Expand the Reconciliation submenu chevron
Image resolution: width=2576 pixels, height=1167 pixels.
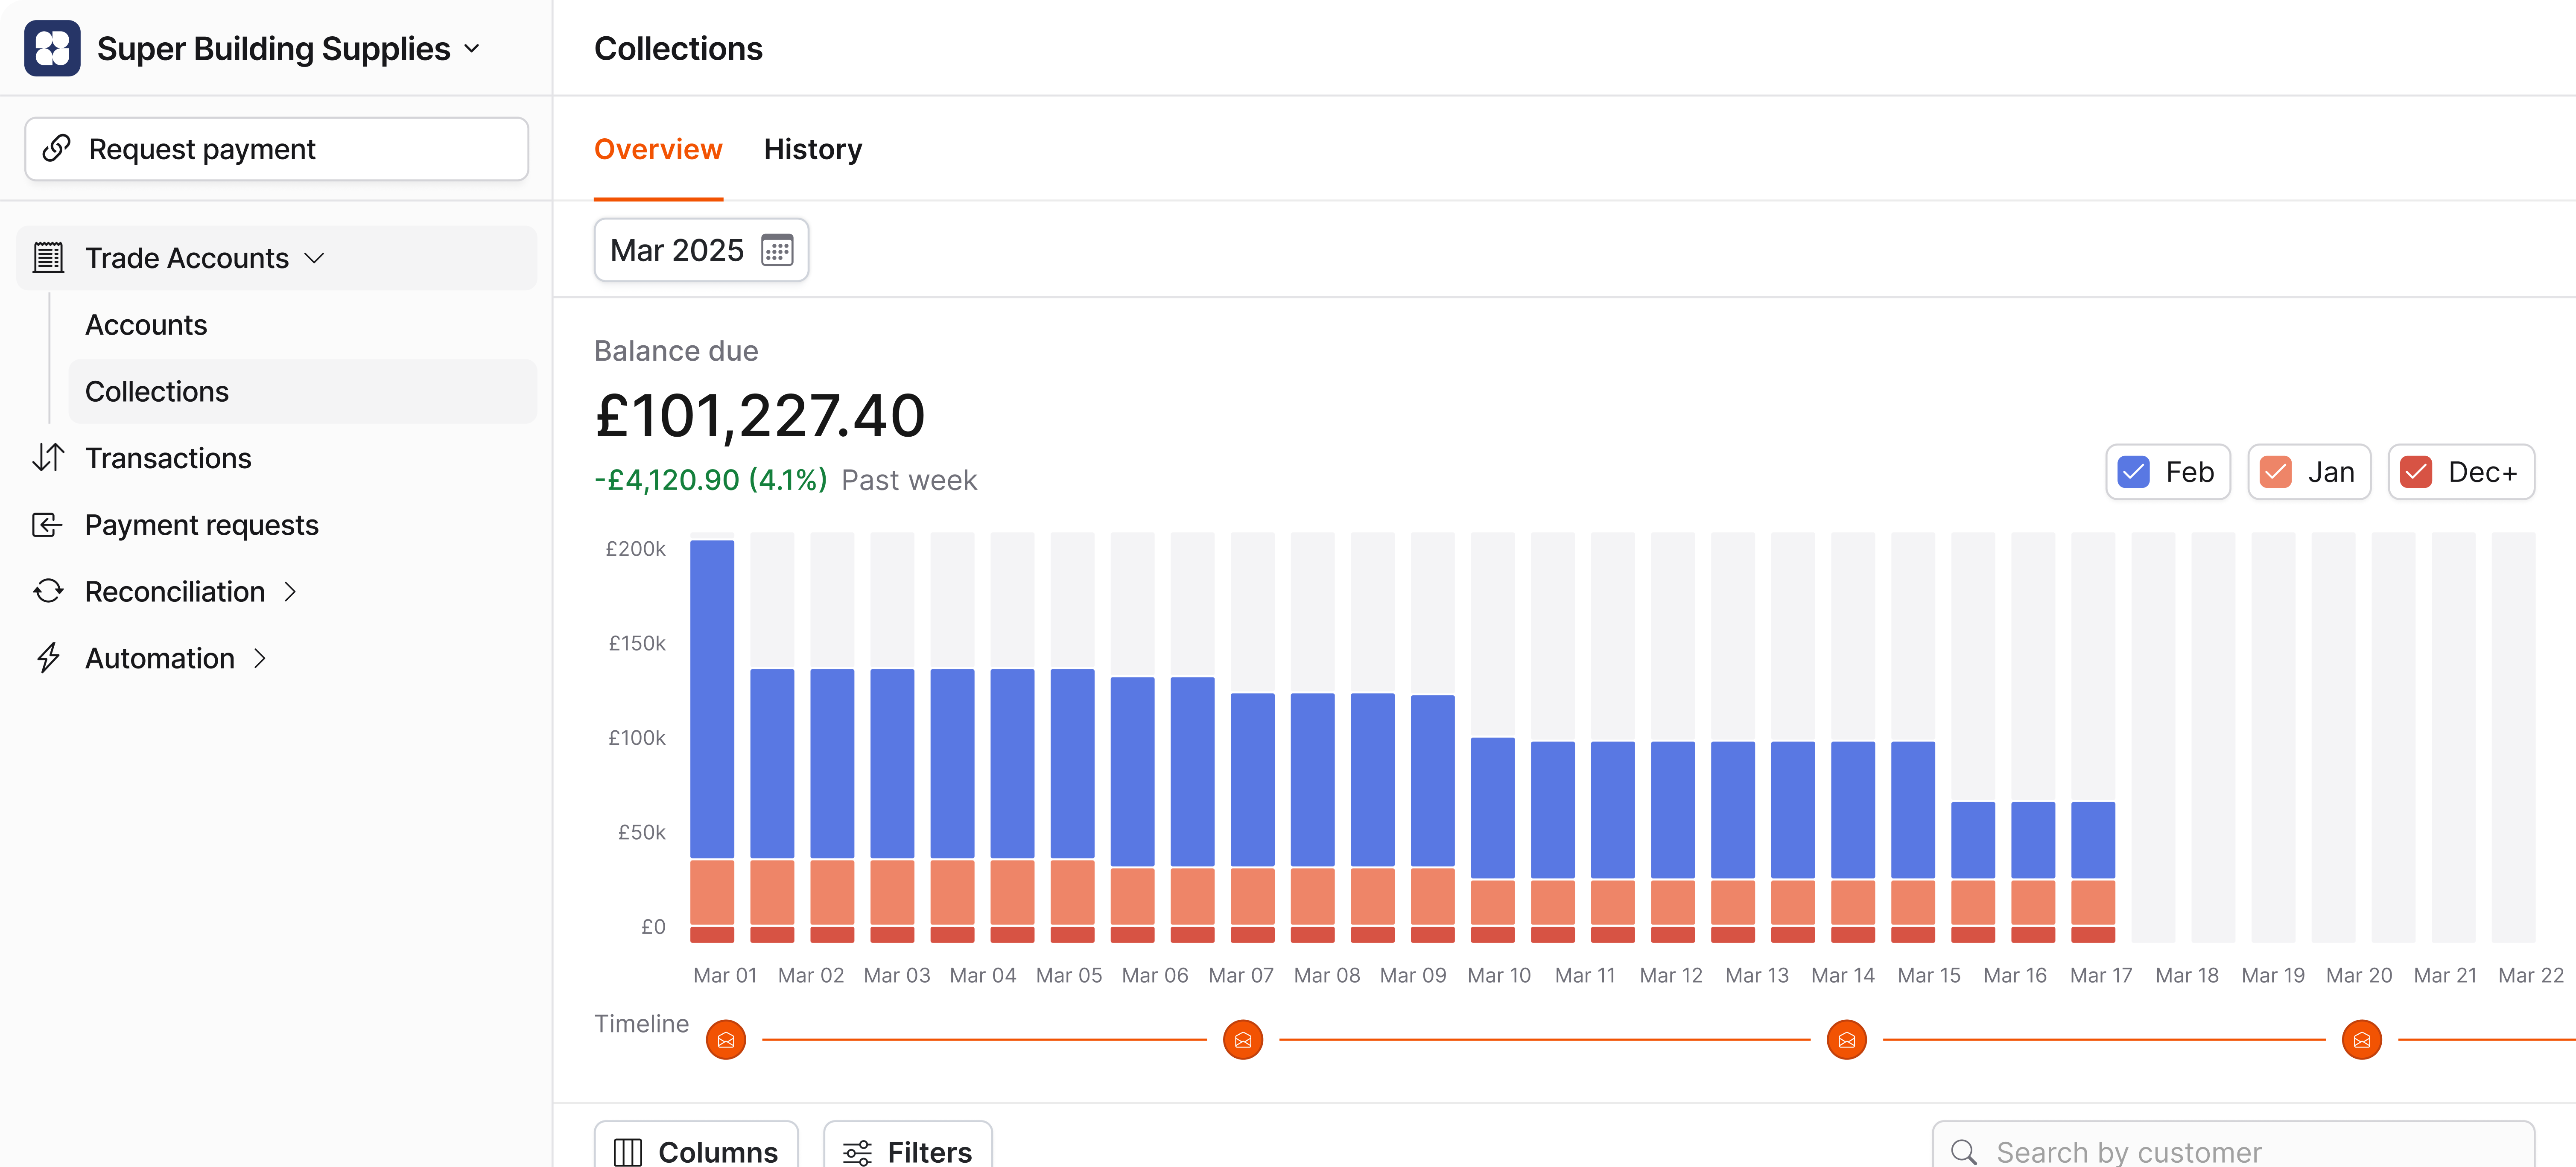[290, 592]
